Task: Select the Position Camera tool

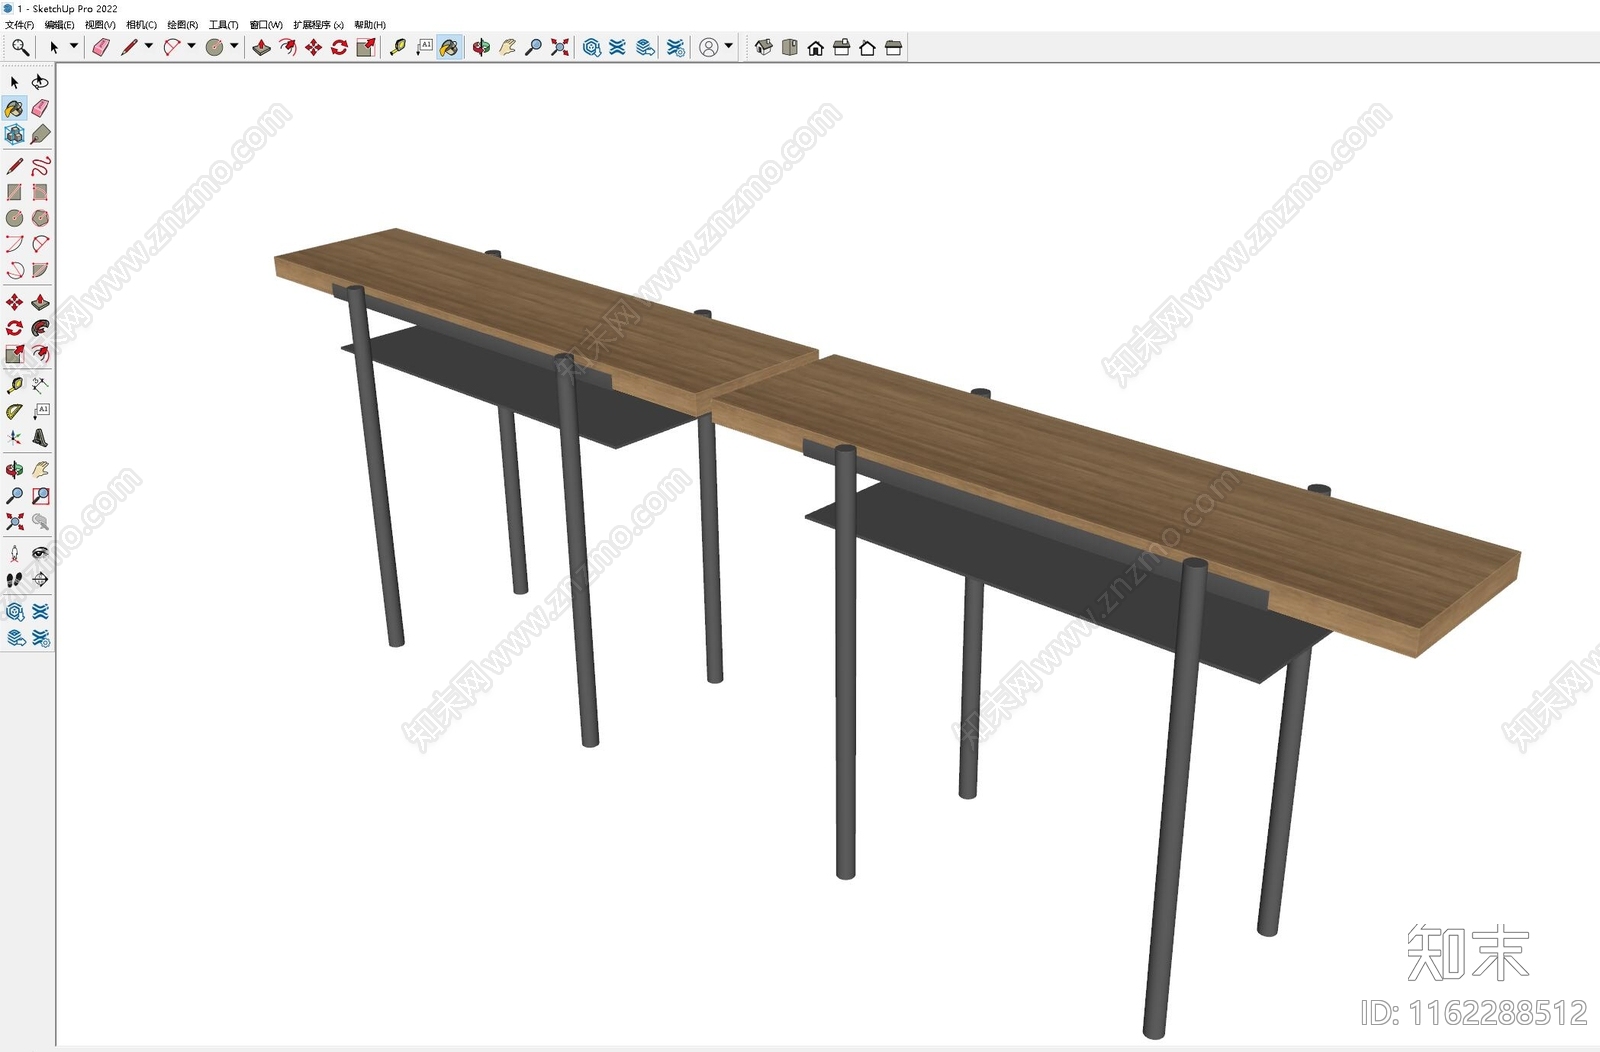Action: [x=14, y=553]
